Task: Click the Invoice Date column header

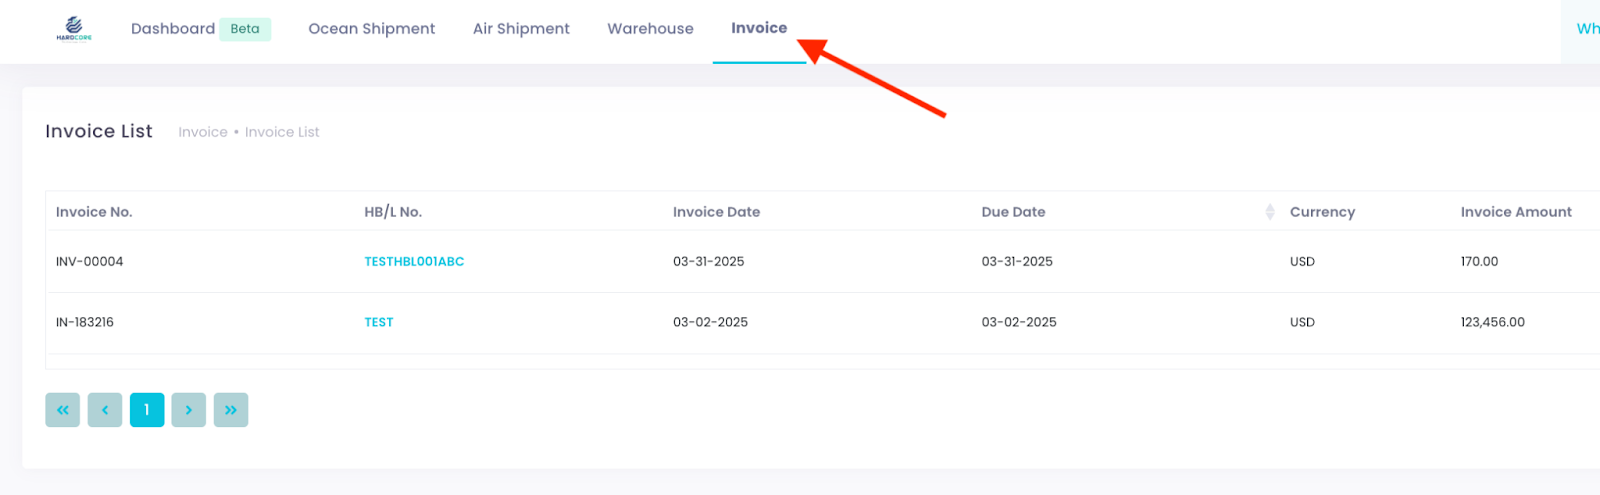Action: coord(716,212)
